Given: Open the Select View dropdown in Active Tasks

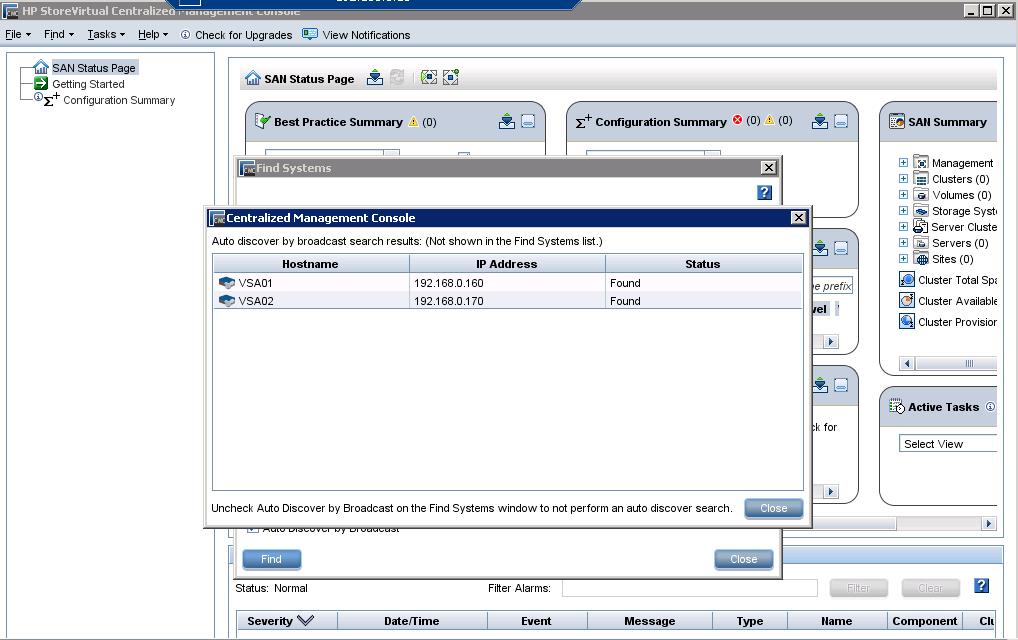Looking at the screenshot, I should click(x=948, y=444).
